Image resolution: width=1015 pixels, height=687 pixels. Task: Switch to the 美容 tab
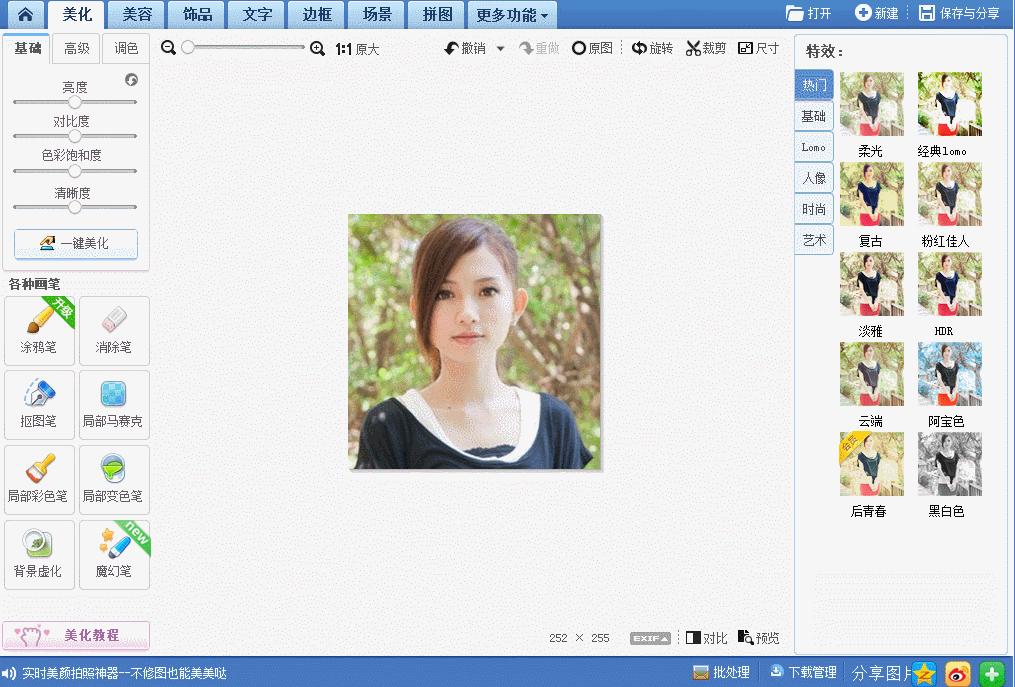pos(135,15)
